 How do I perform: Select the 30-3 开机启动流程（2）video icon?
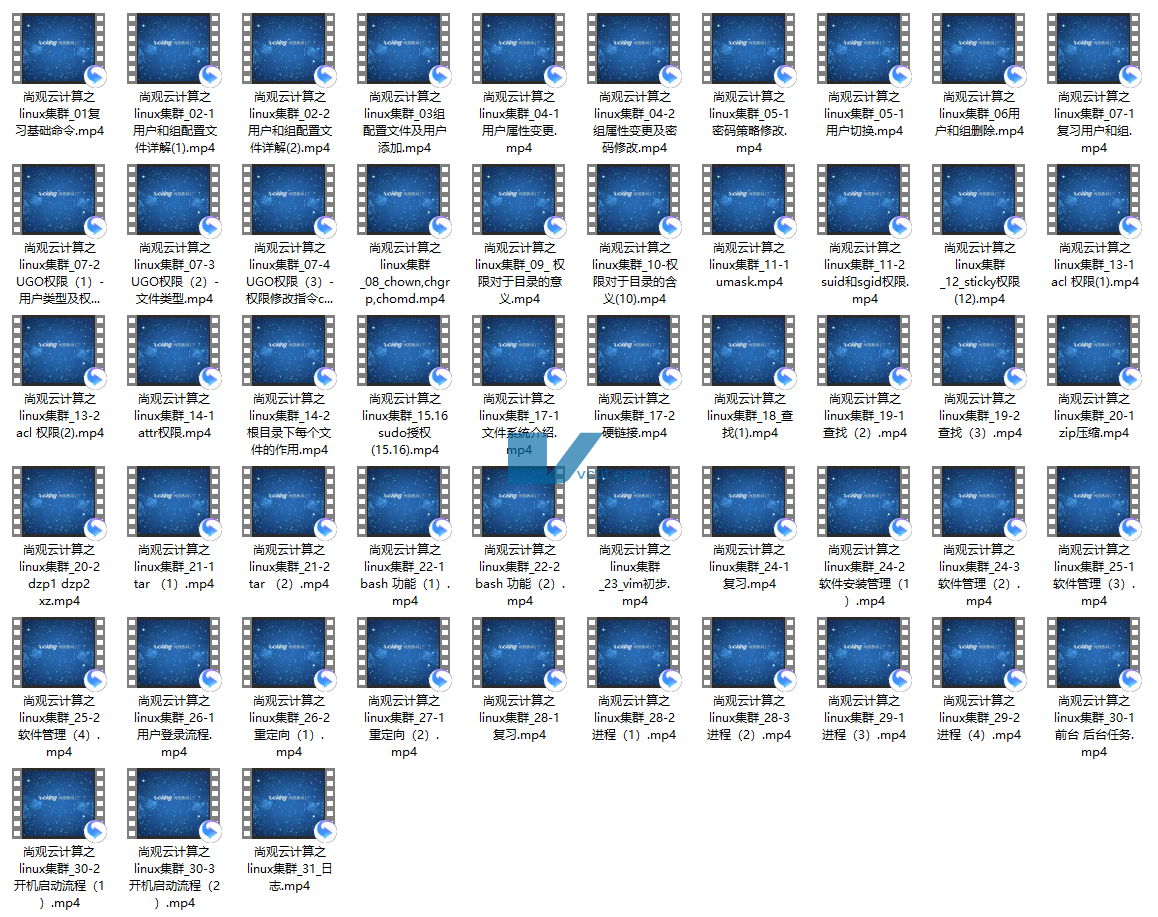tap(174, 803)
